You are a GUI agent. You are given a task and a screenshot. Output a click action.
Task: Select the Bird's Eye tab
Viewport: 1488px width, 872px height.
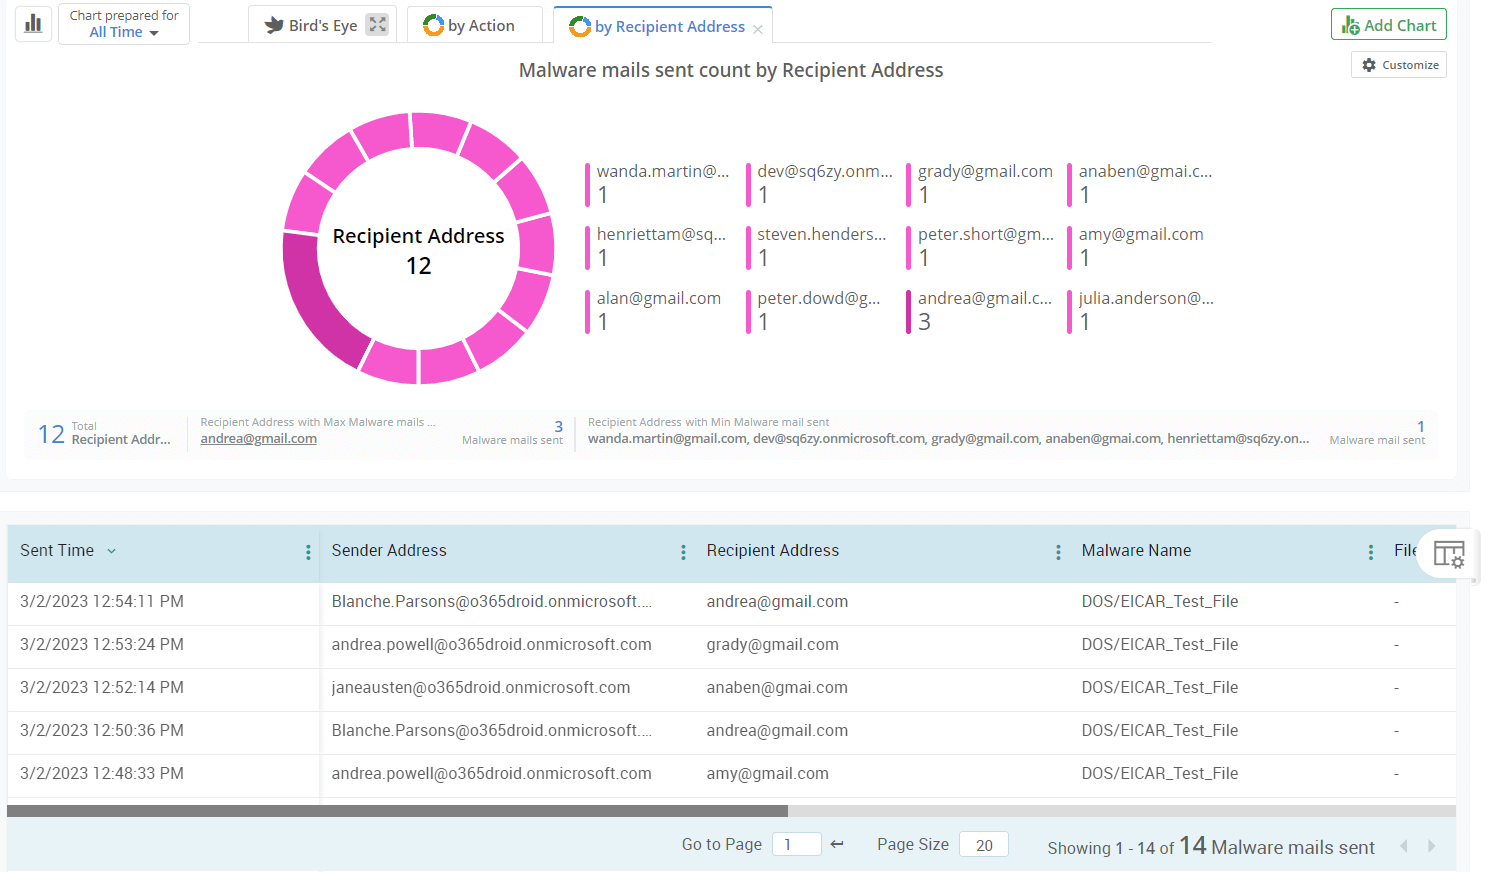311,26
